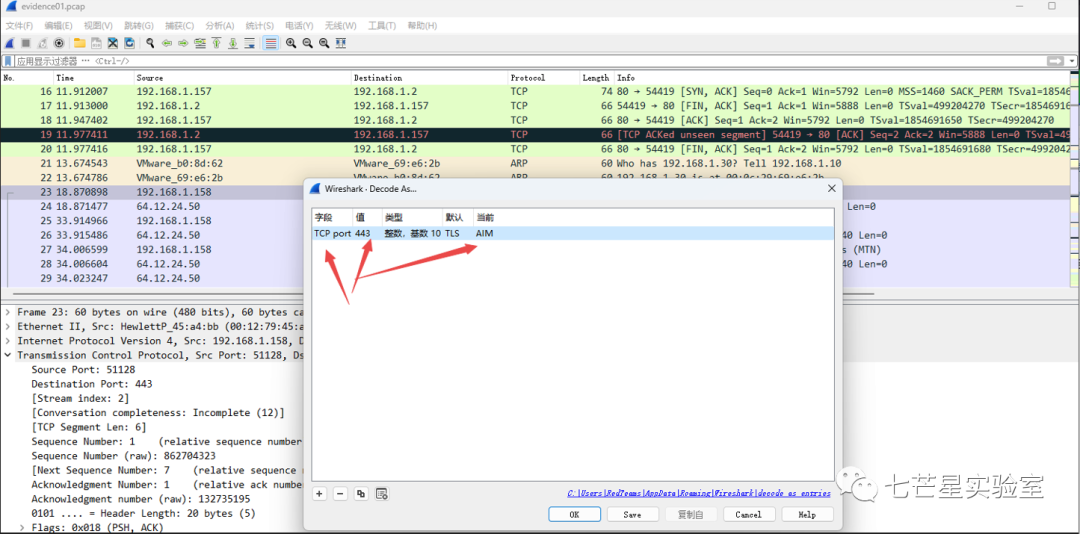Open the 统计(S) menu

pyautogui.click(x=260, y=25)
